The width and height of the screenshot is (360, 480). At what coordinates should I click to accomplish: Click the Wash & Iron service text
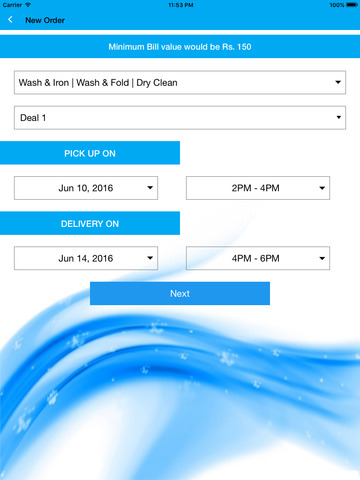point(44,82)
